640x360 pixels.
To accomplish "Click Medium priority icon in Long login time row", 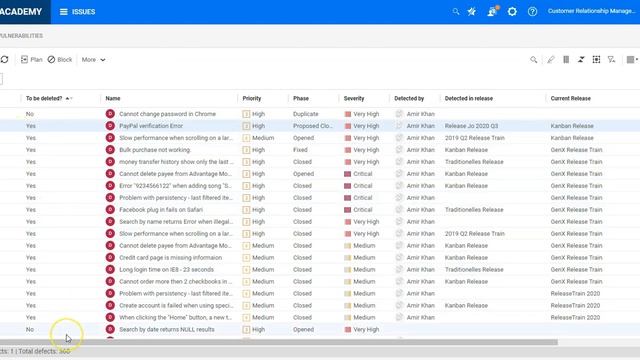I will [246, 269].
